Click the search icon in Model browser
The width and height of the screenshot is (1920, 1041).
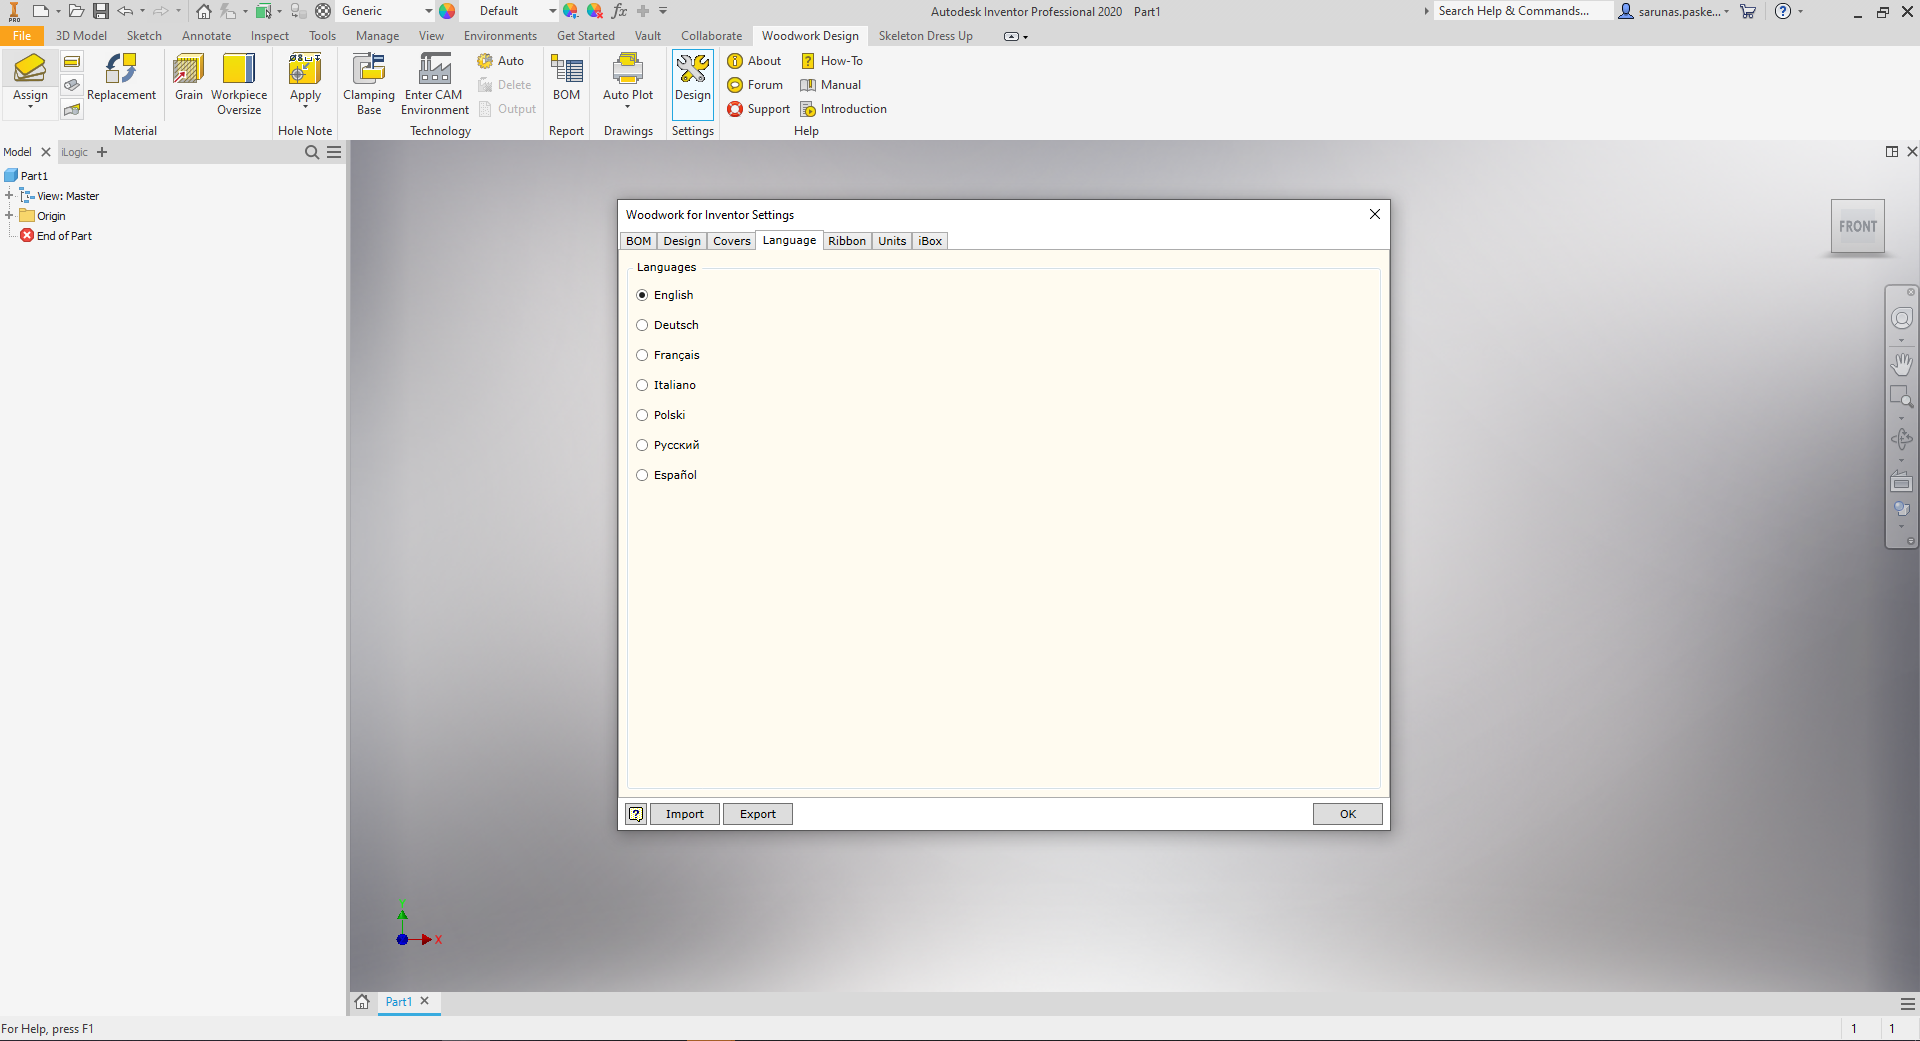click(312, 152)
